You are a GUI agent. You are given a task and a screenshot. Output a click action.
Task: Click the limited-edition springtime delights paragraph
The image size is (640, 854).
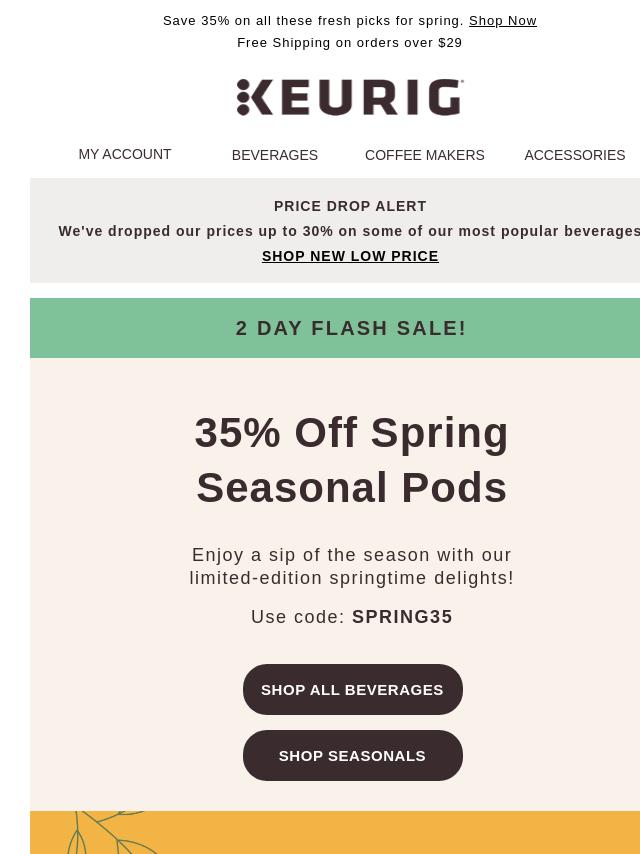point(351,566)
